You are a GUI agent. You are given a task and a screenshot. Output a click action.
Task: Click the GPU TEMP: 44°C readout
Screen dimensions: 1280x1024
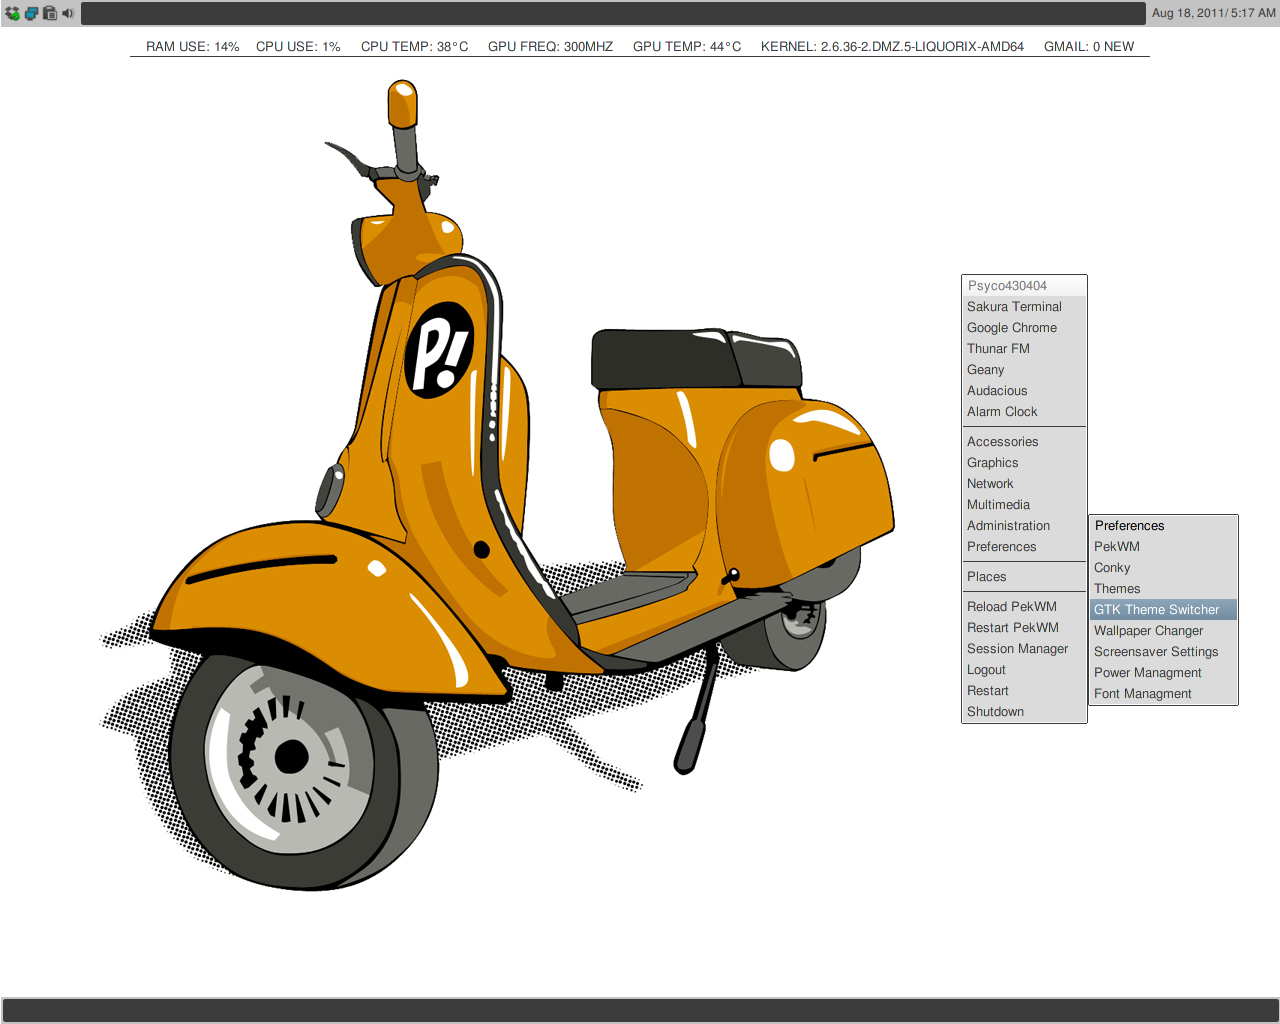687,47
